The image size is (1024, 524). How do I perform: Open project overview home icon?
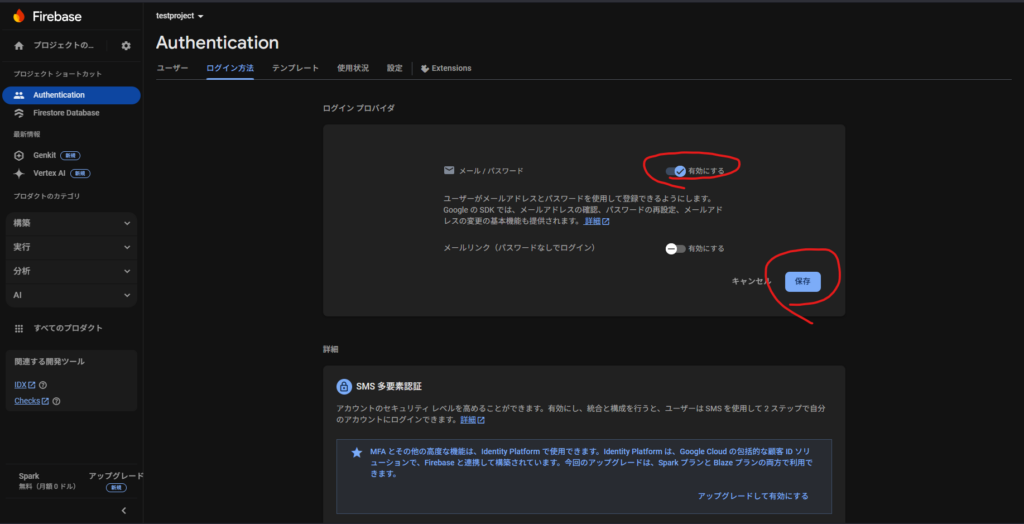pos(19,46)
